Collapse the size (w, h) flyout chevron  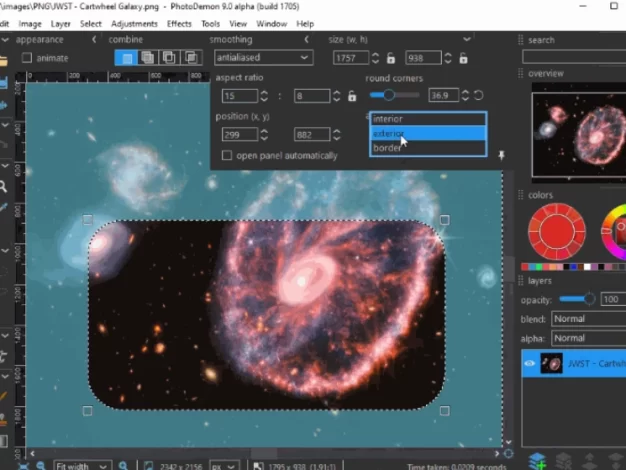tap(467, 39)
